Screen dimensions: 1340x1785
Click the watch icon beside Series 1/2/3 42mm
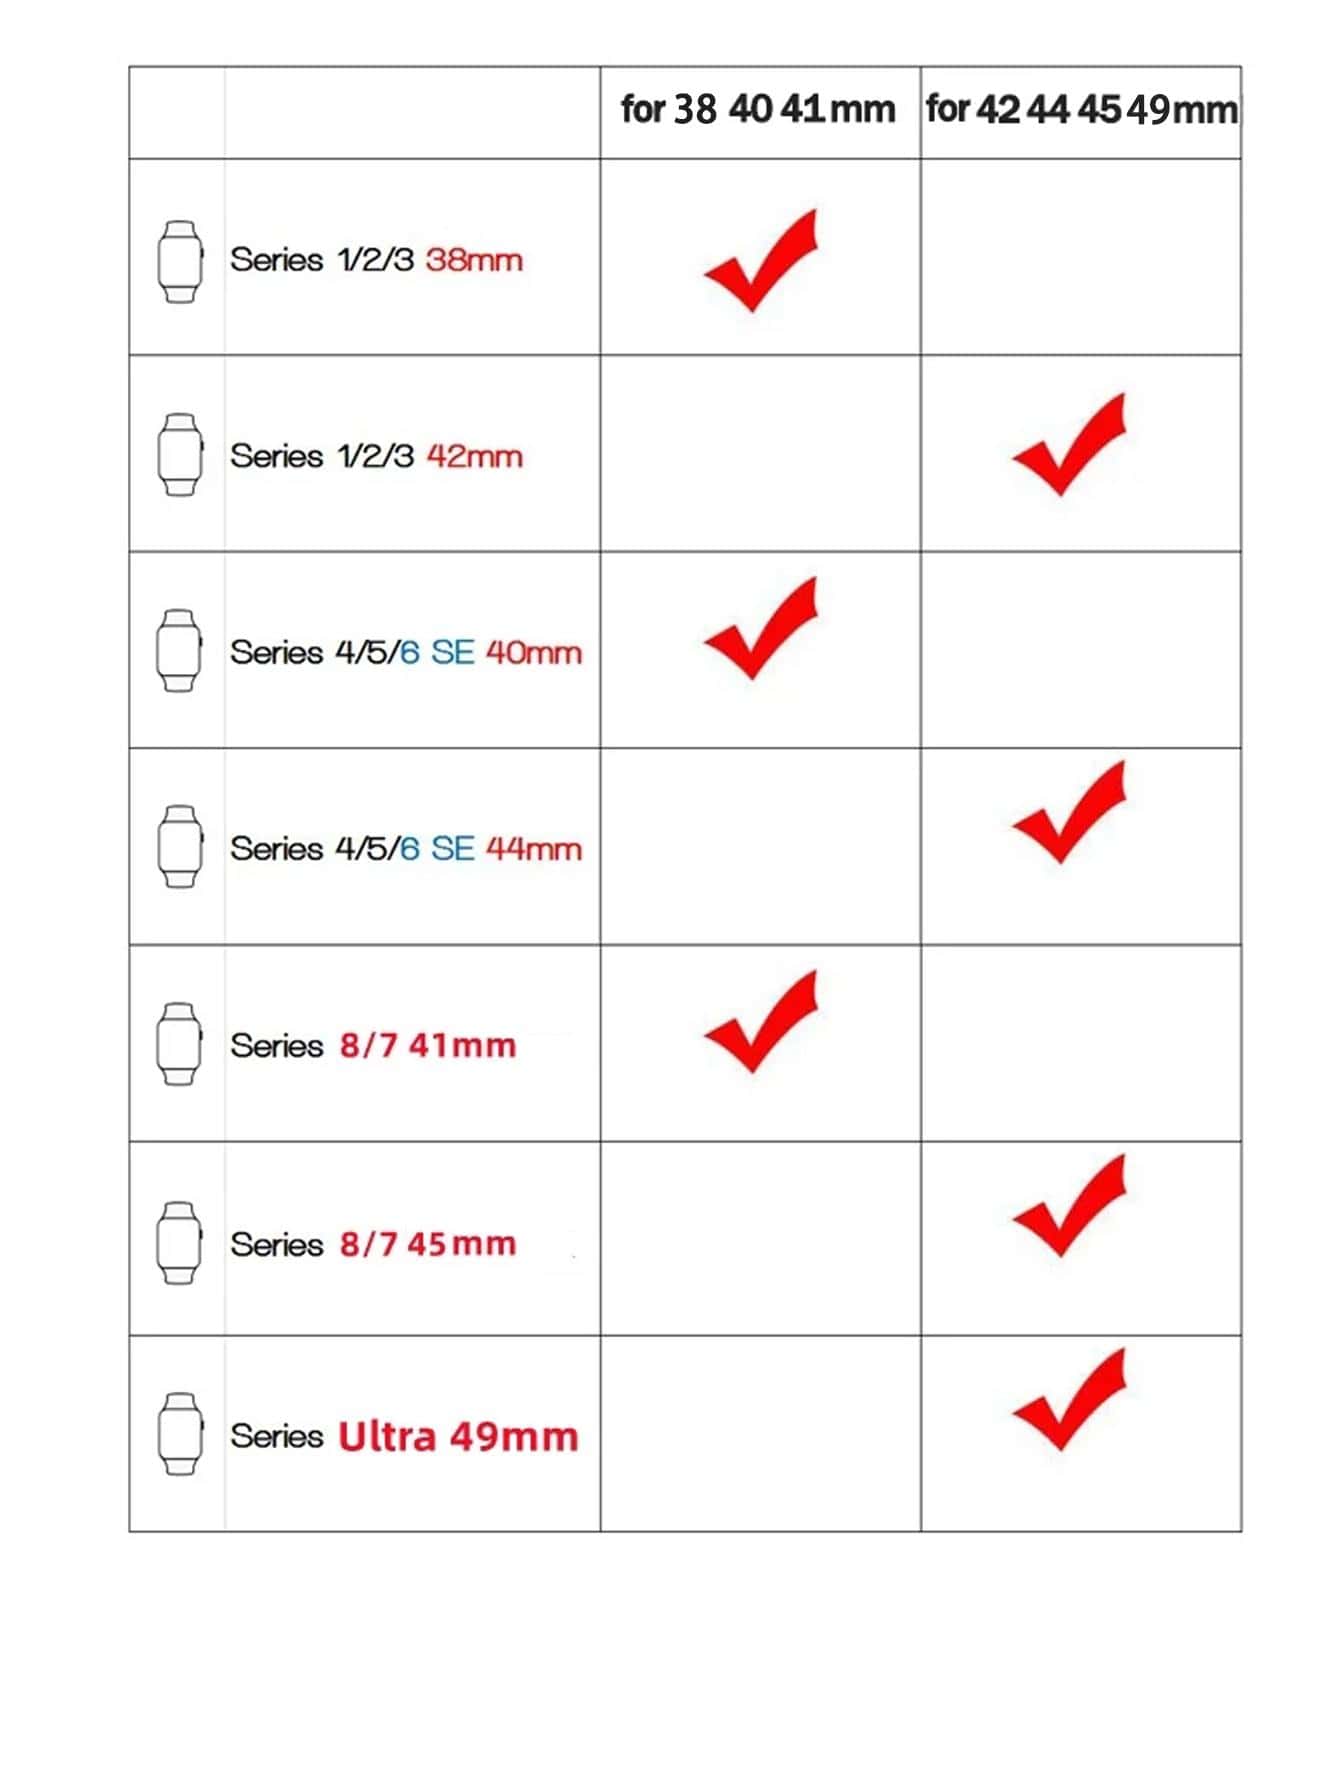coord(180,454)
